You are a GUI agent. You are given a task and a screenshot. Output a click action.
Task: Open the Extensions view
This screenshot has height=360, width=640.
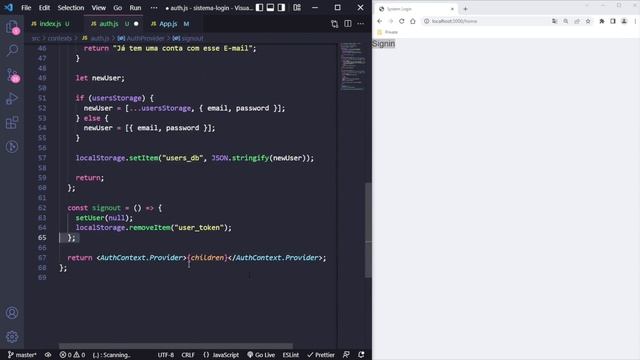point(12,122)
